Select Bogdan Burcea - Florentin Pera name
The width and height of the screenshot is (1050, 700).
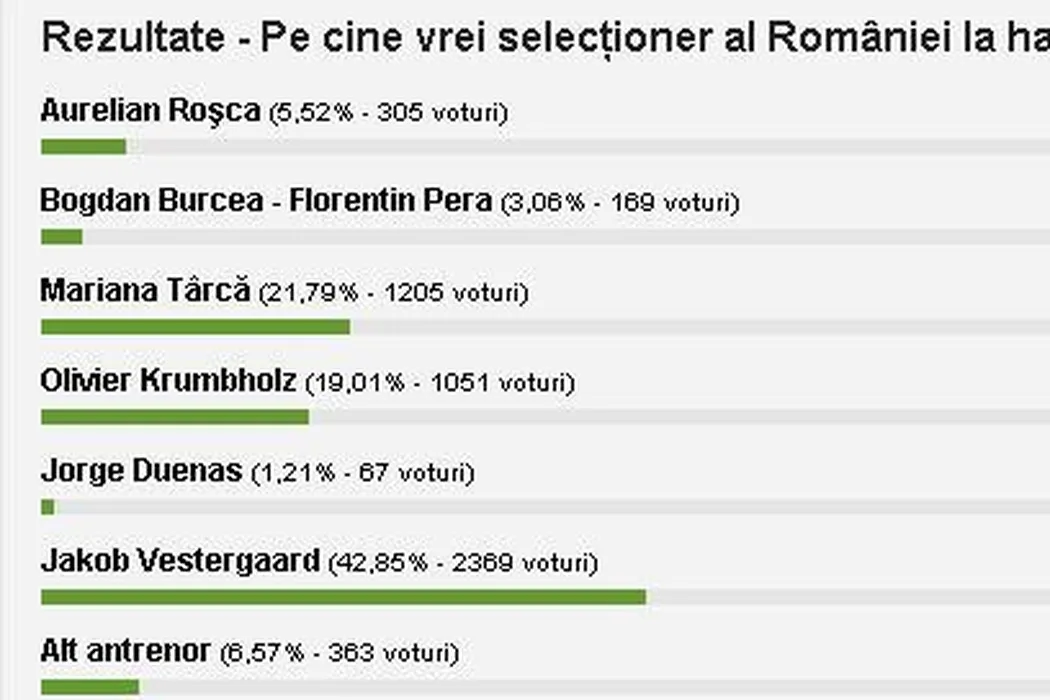coord(266,200)
